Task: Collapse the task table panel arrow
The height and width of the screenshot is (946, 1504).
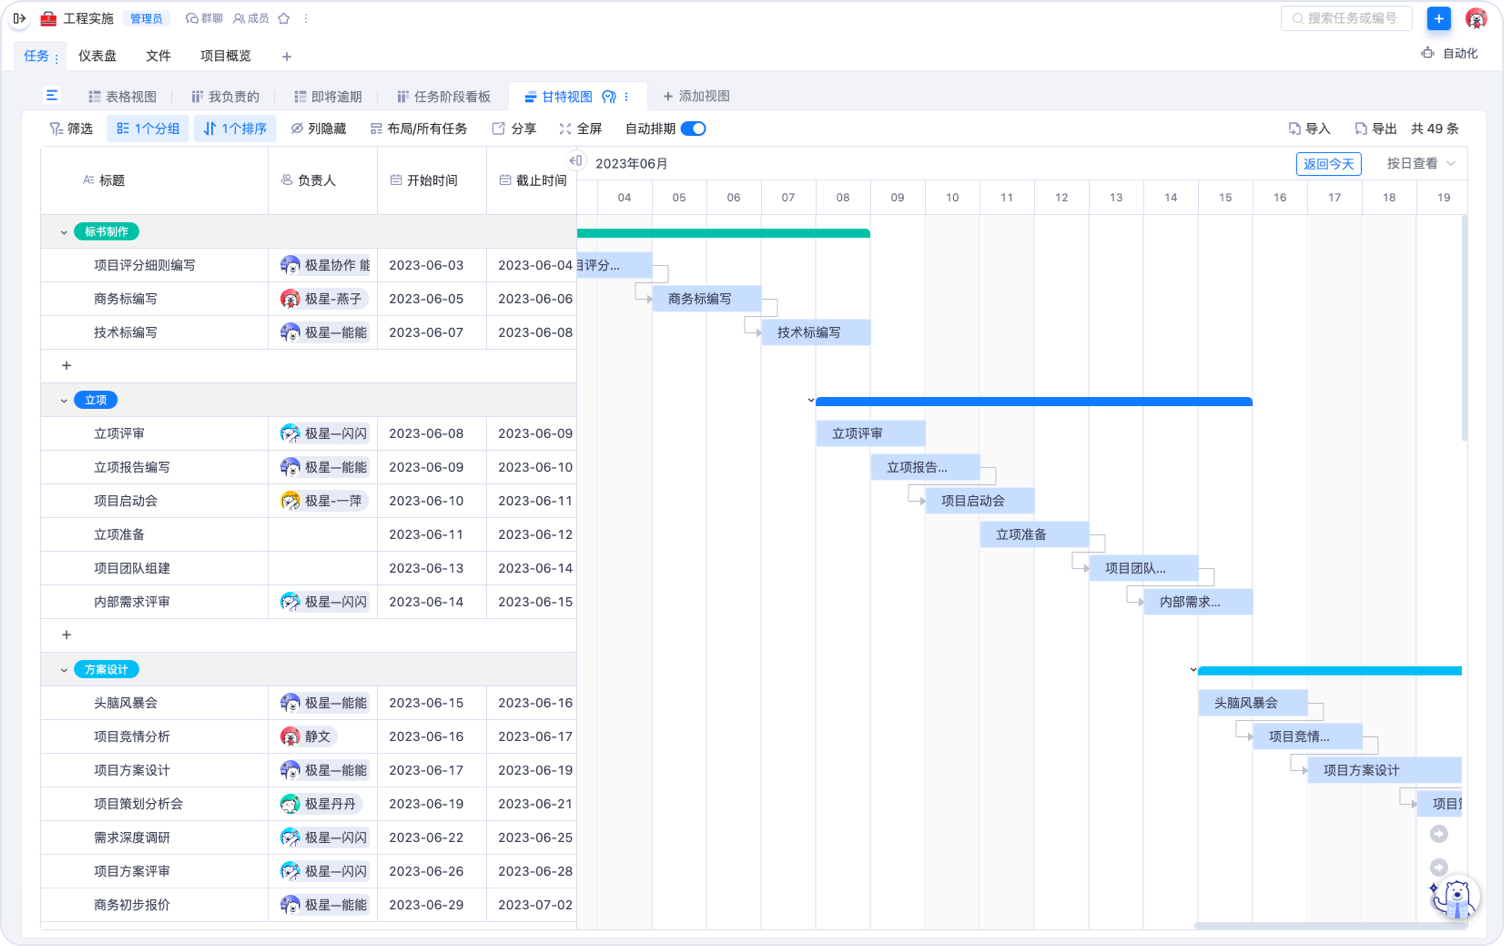Action: (576, 160)
